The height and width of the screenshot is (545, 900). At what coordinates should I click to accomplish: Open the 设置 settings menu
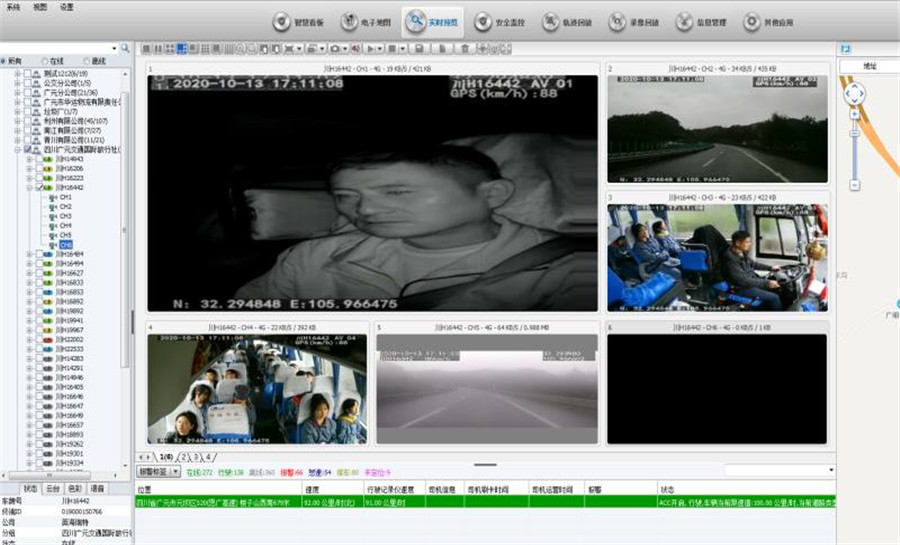pyautogui.click(x=66, y=6)
